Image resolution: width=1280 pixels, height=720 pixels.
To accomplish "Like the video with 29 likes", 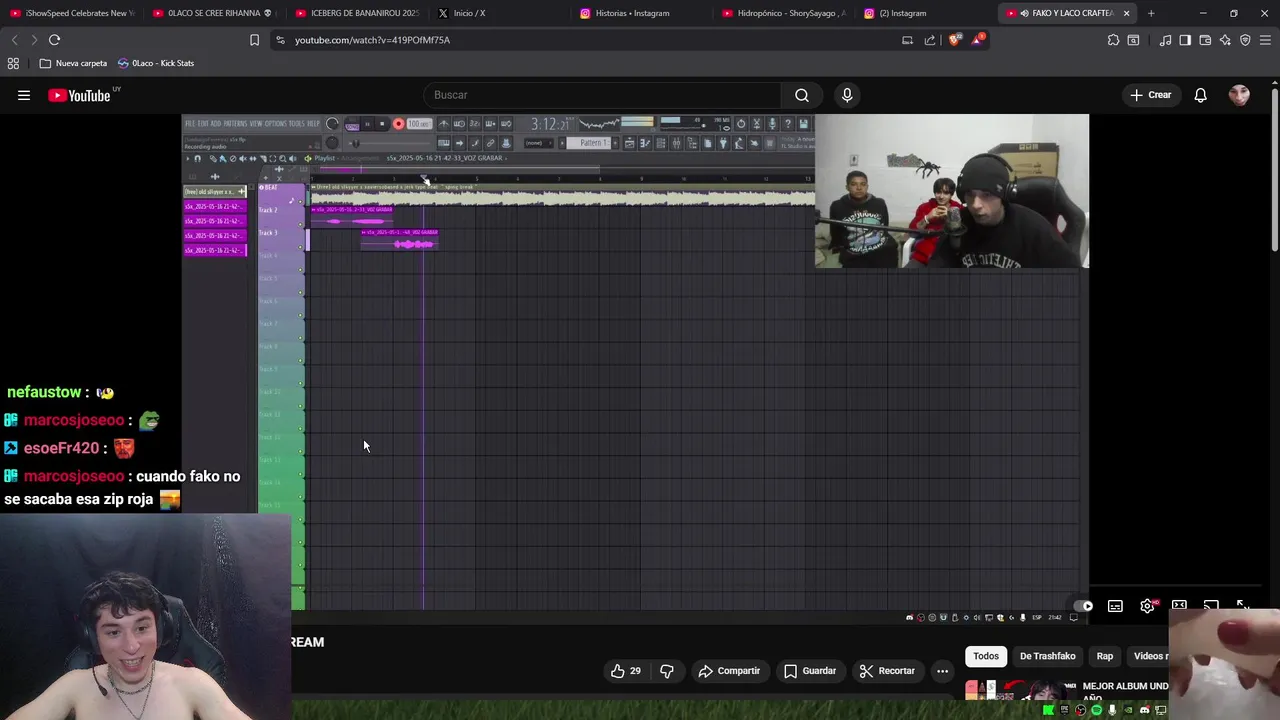I will pyautogui.click(x=626, y=671).
